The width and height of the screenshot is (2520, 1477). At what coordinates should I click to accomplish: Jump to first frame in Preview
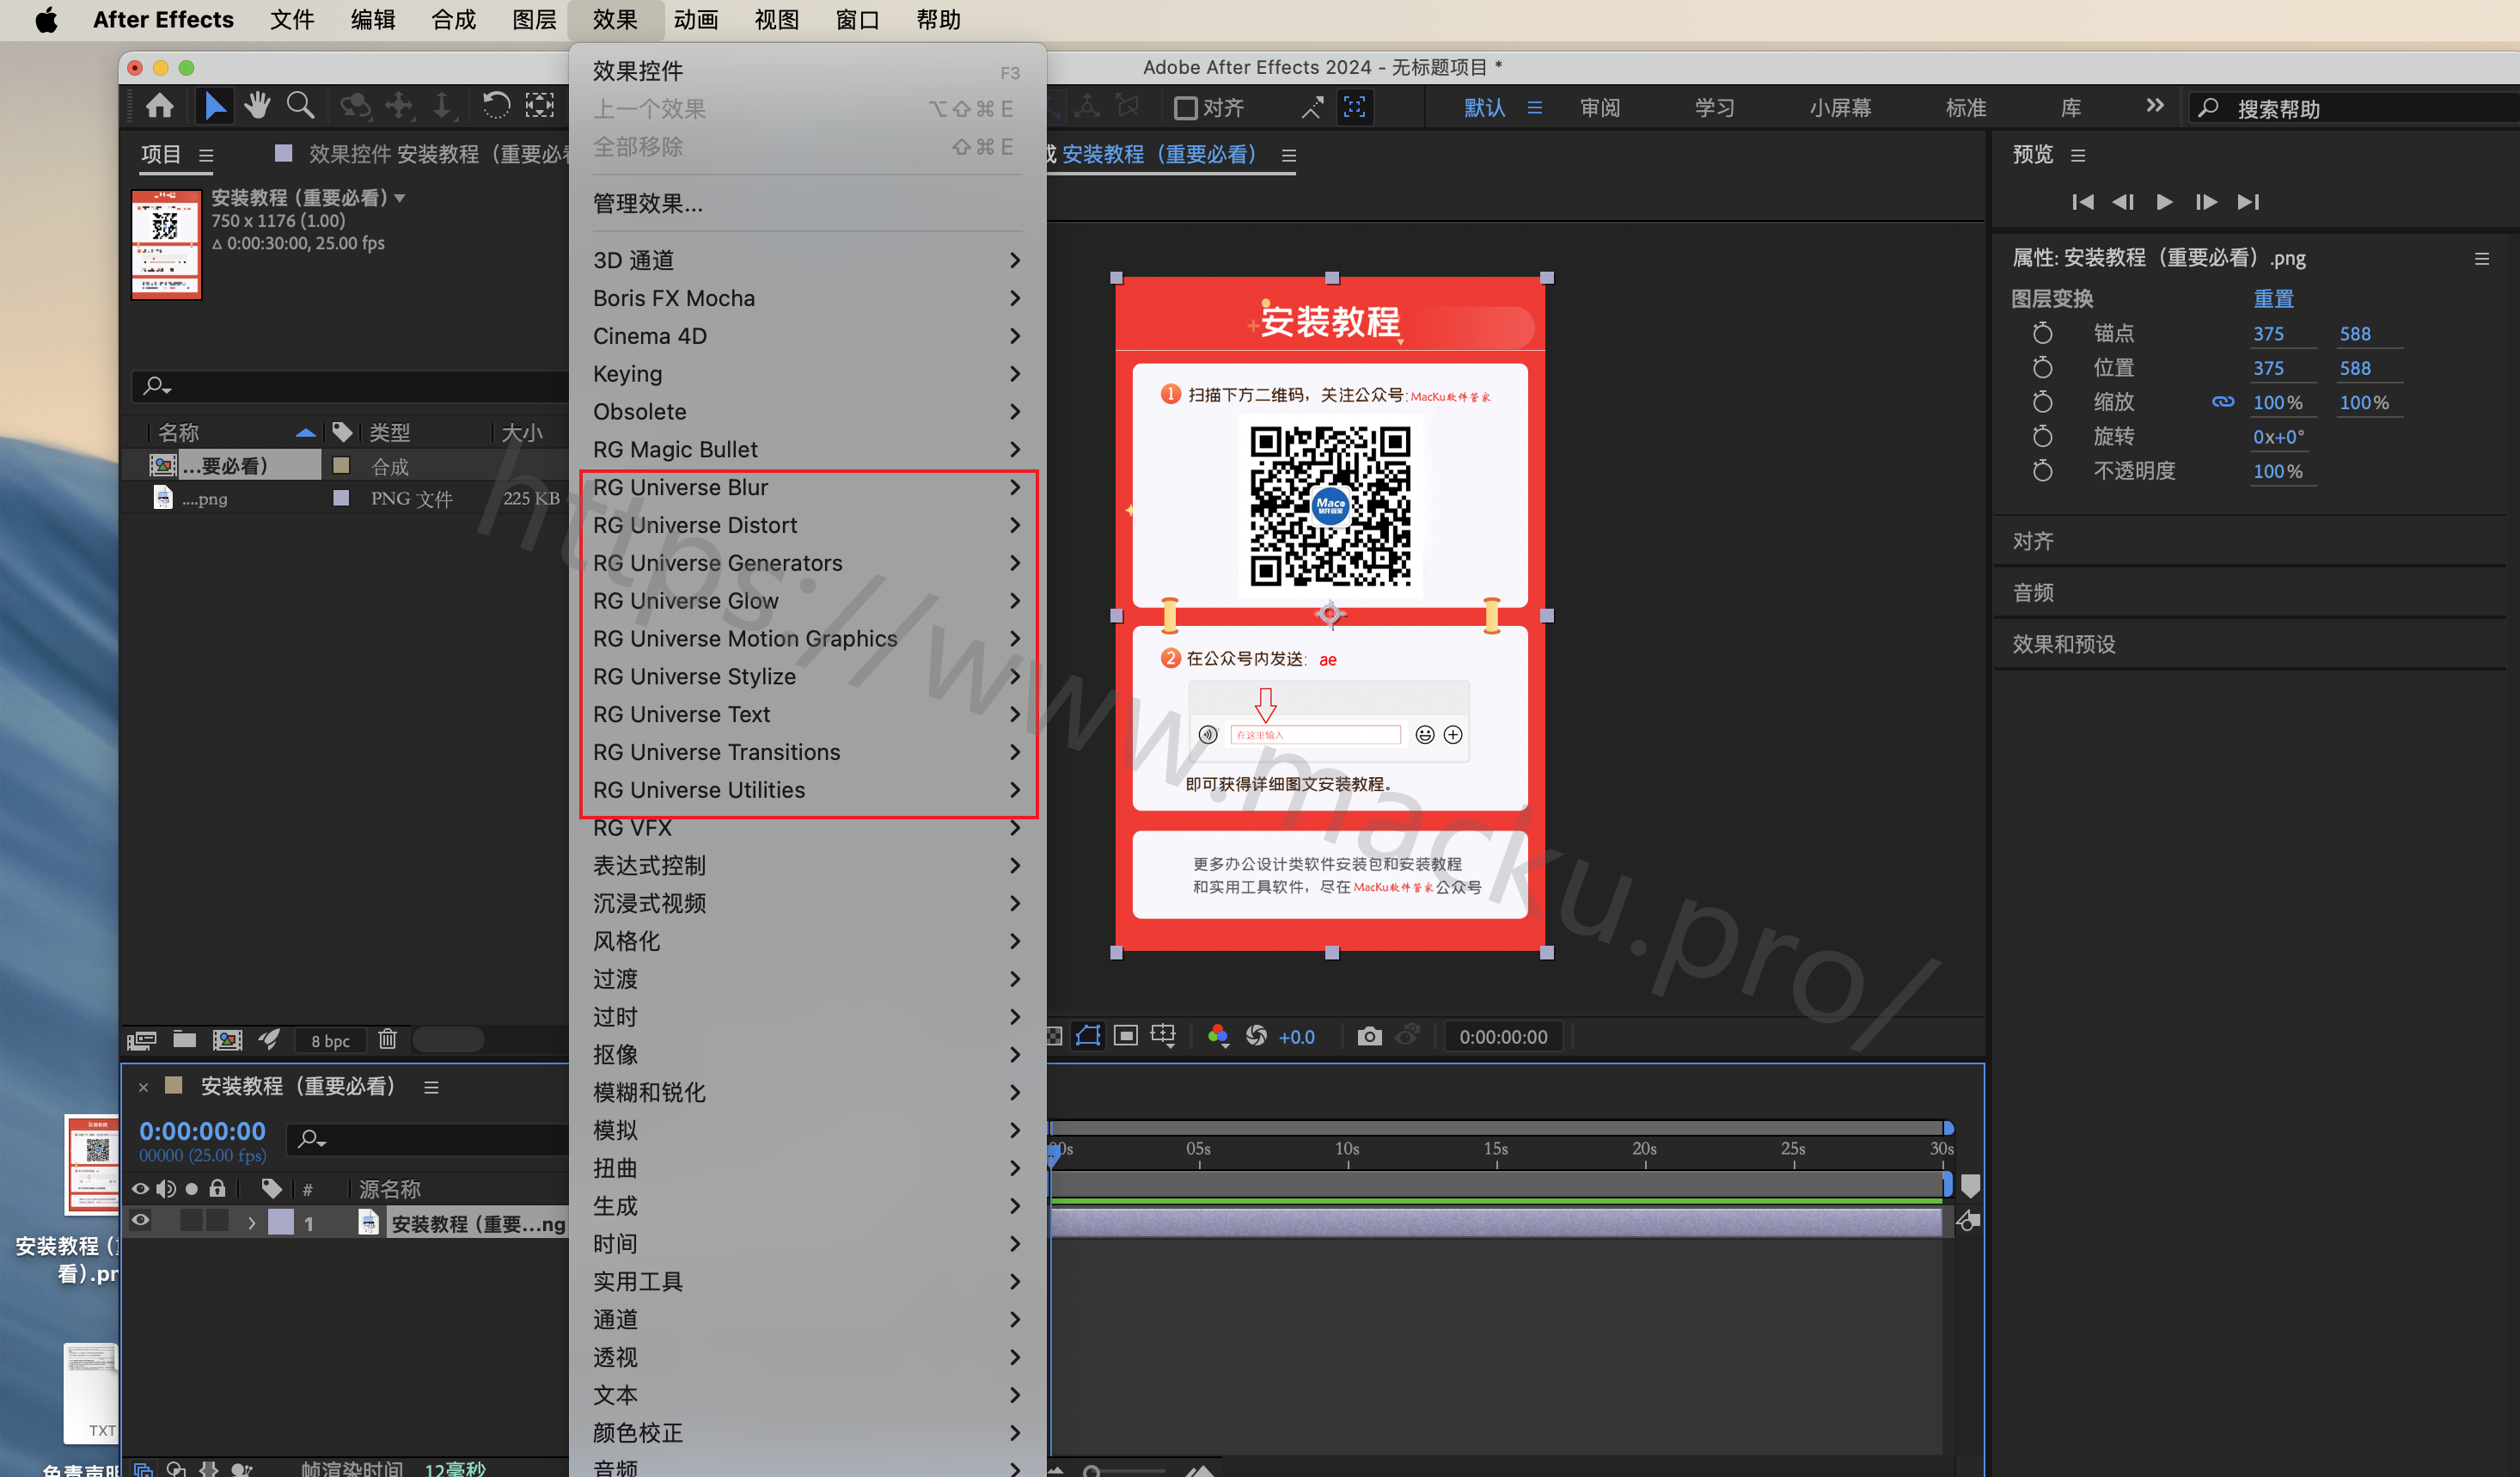[x=2083, y=202]
